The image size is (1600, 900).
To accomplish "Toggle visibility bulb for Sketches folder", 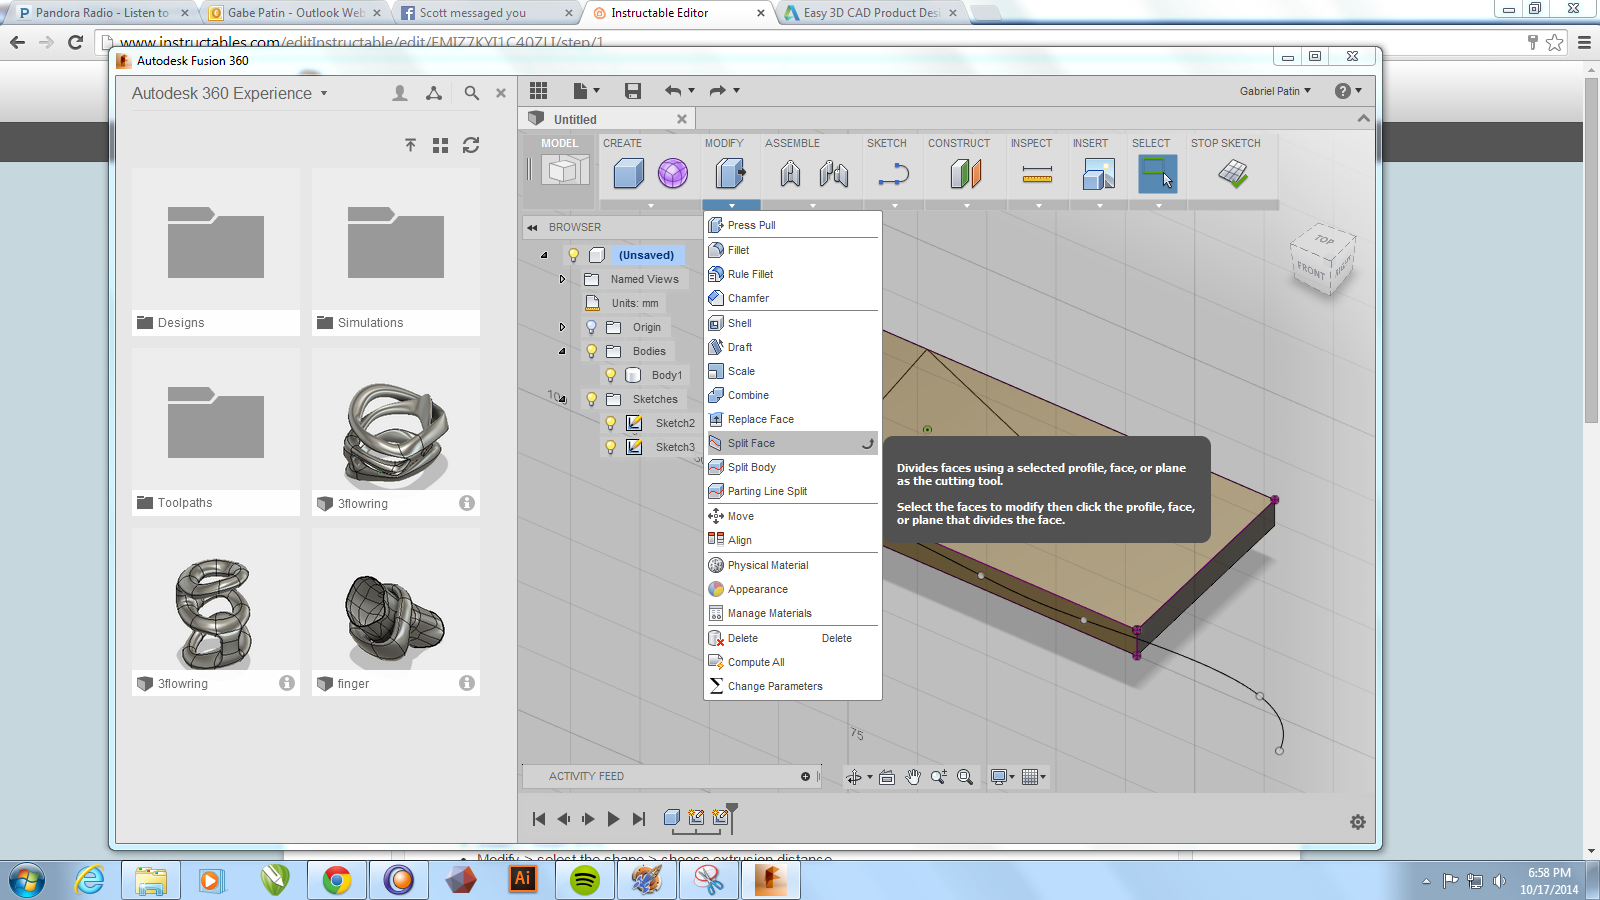I will pyautogui.click(x=591, y=399).
